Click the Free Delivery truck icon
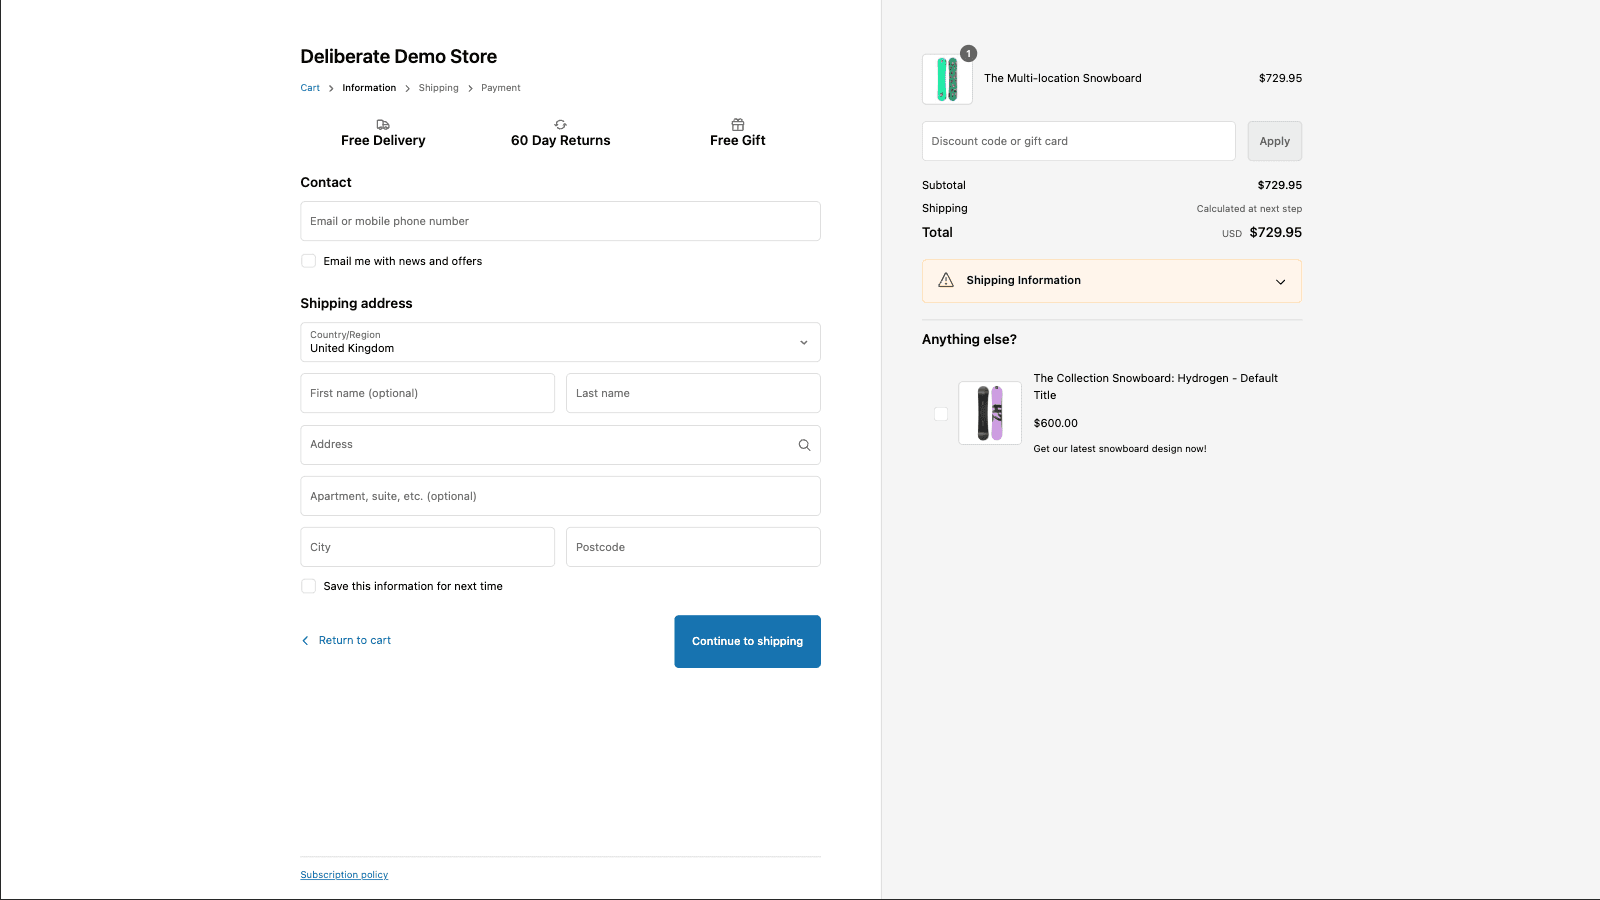This screenshot has height=900, width=1600. 383,124
